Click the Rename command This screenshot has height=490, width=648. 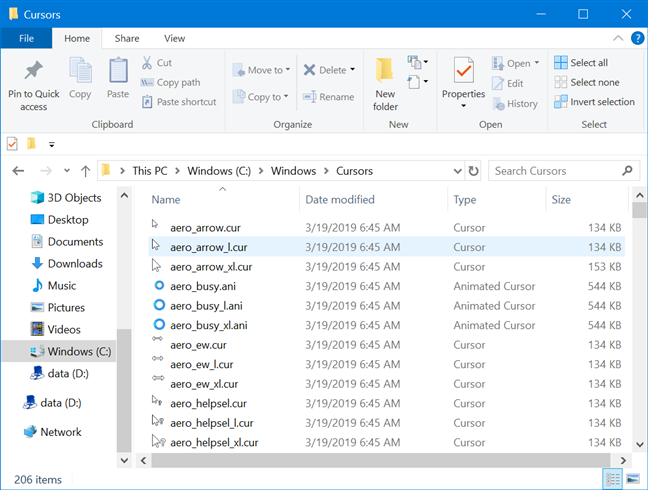pyautogui.click(x=329, y=97)
